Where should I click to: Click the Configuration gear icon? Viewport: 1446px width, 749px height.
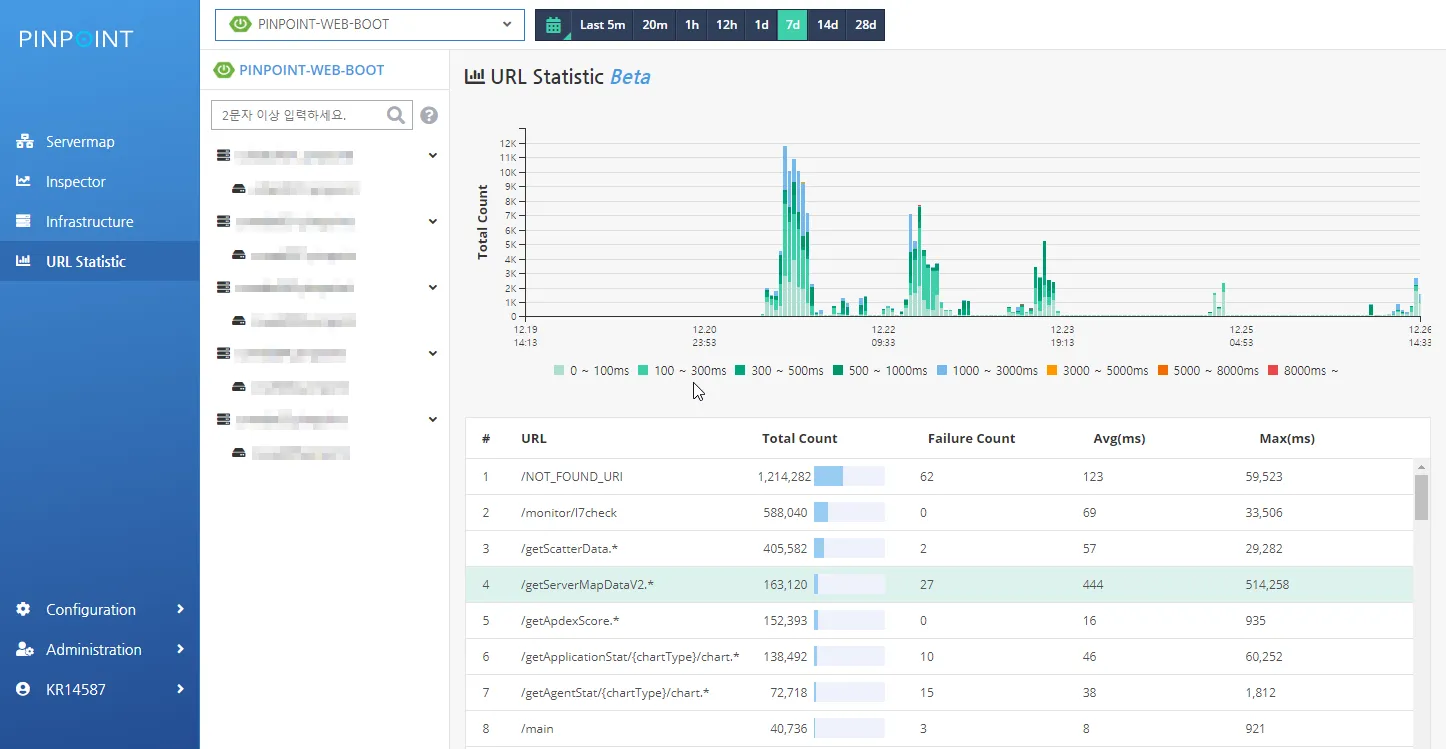24,610
